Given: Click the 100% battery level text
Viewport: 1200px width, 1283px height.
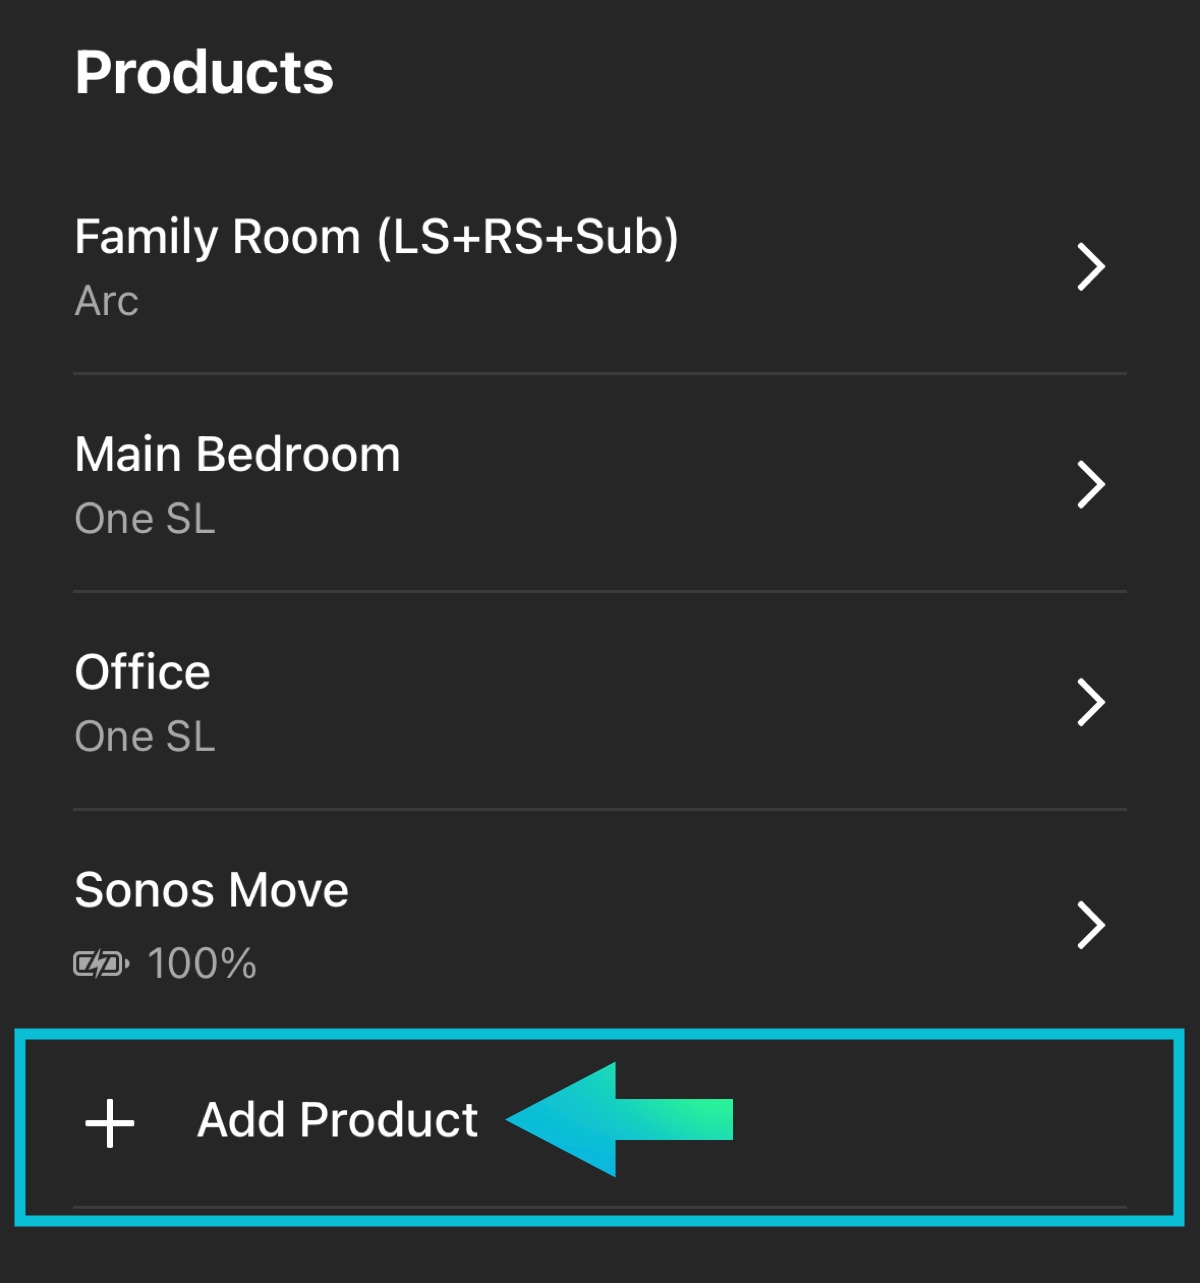Looking at the screenshot, I should [x=202, y=964].
